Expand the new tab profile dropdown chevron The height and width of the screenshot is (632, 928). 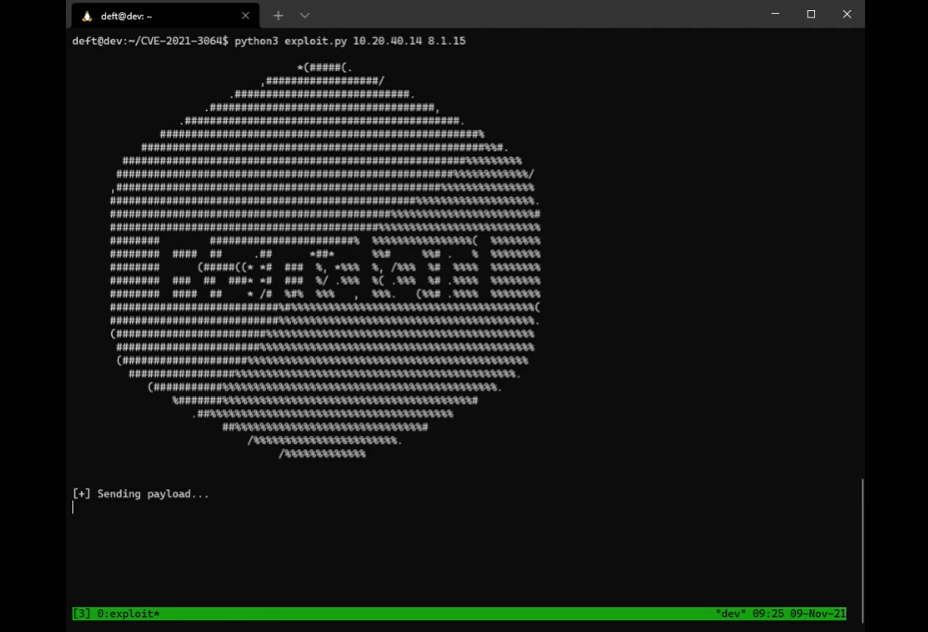click(305, 16)
